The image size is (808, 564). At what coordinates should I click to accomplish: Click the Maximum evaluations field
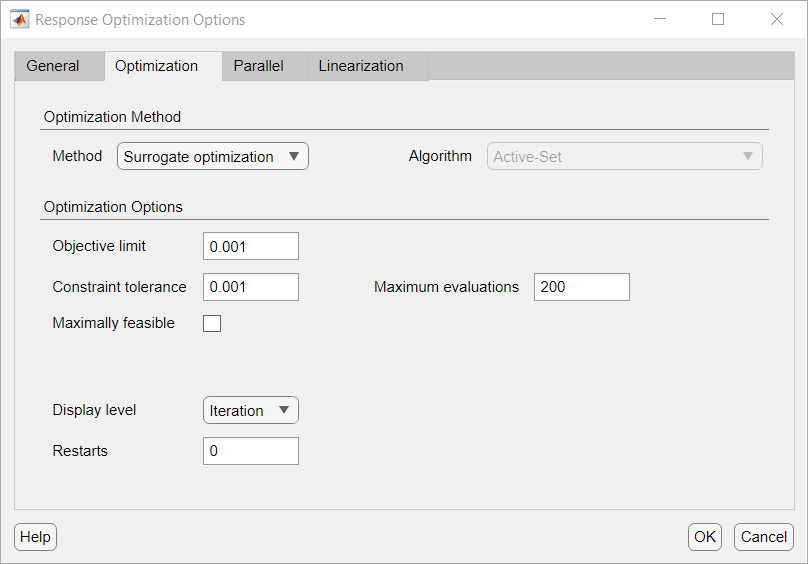[x=581, y=287]
